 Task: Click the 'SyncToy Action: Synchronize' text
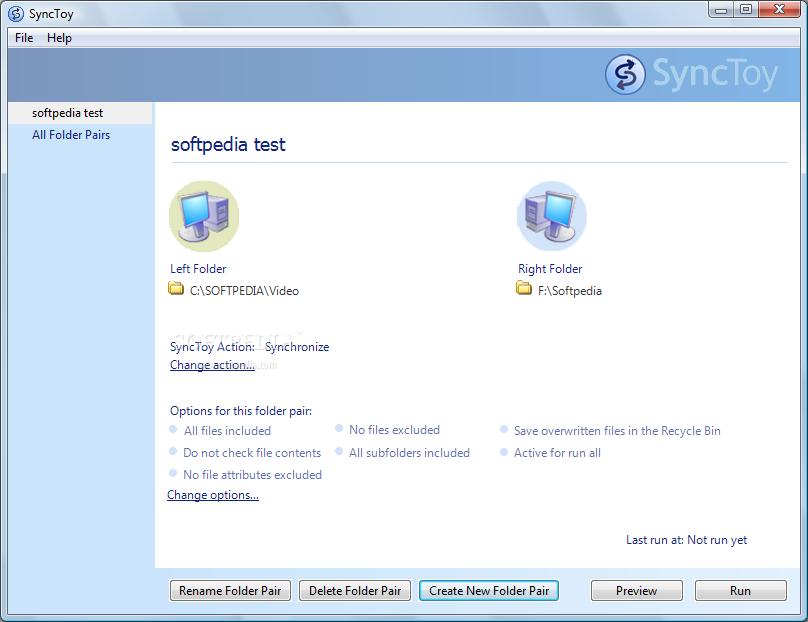[249, 347]
